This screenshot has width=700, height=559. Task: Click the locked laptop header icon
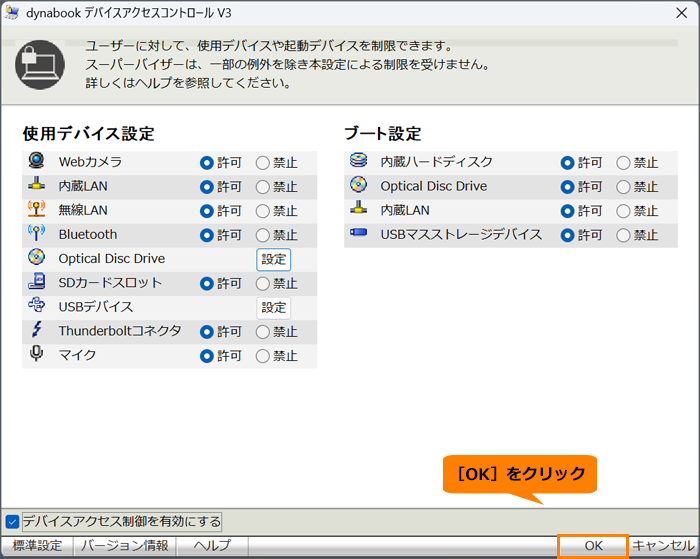[x=40, y=65]
